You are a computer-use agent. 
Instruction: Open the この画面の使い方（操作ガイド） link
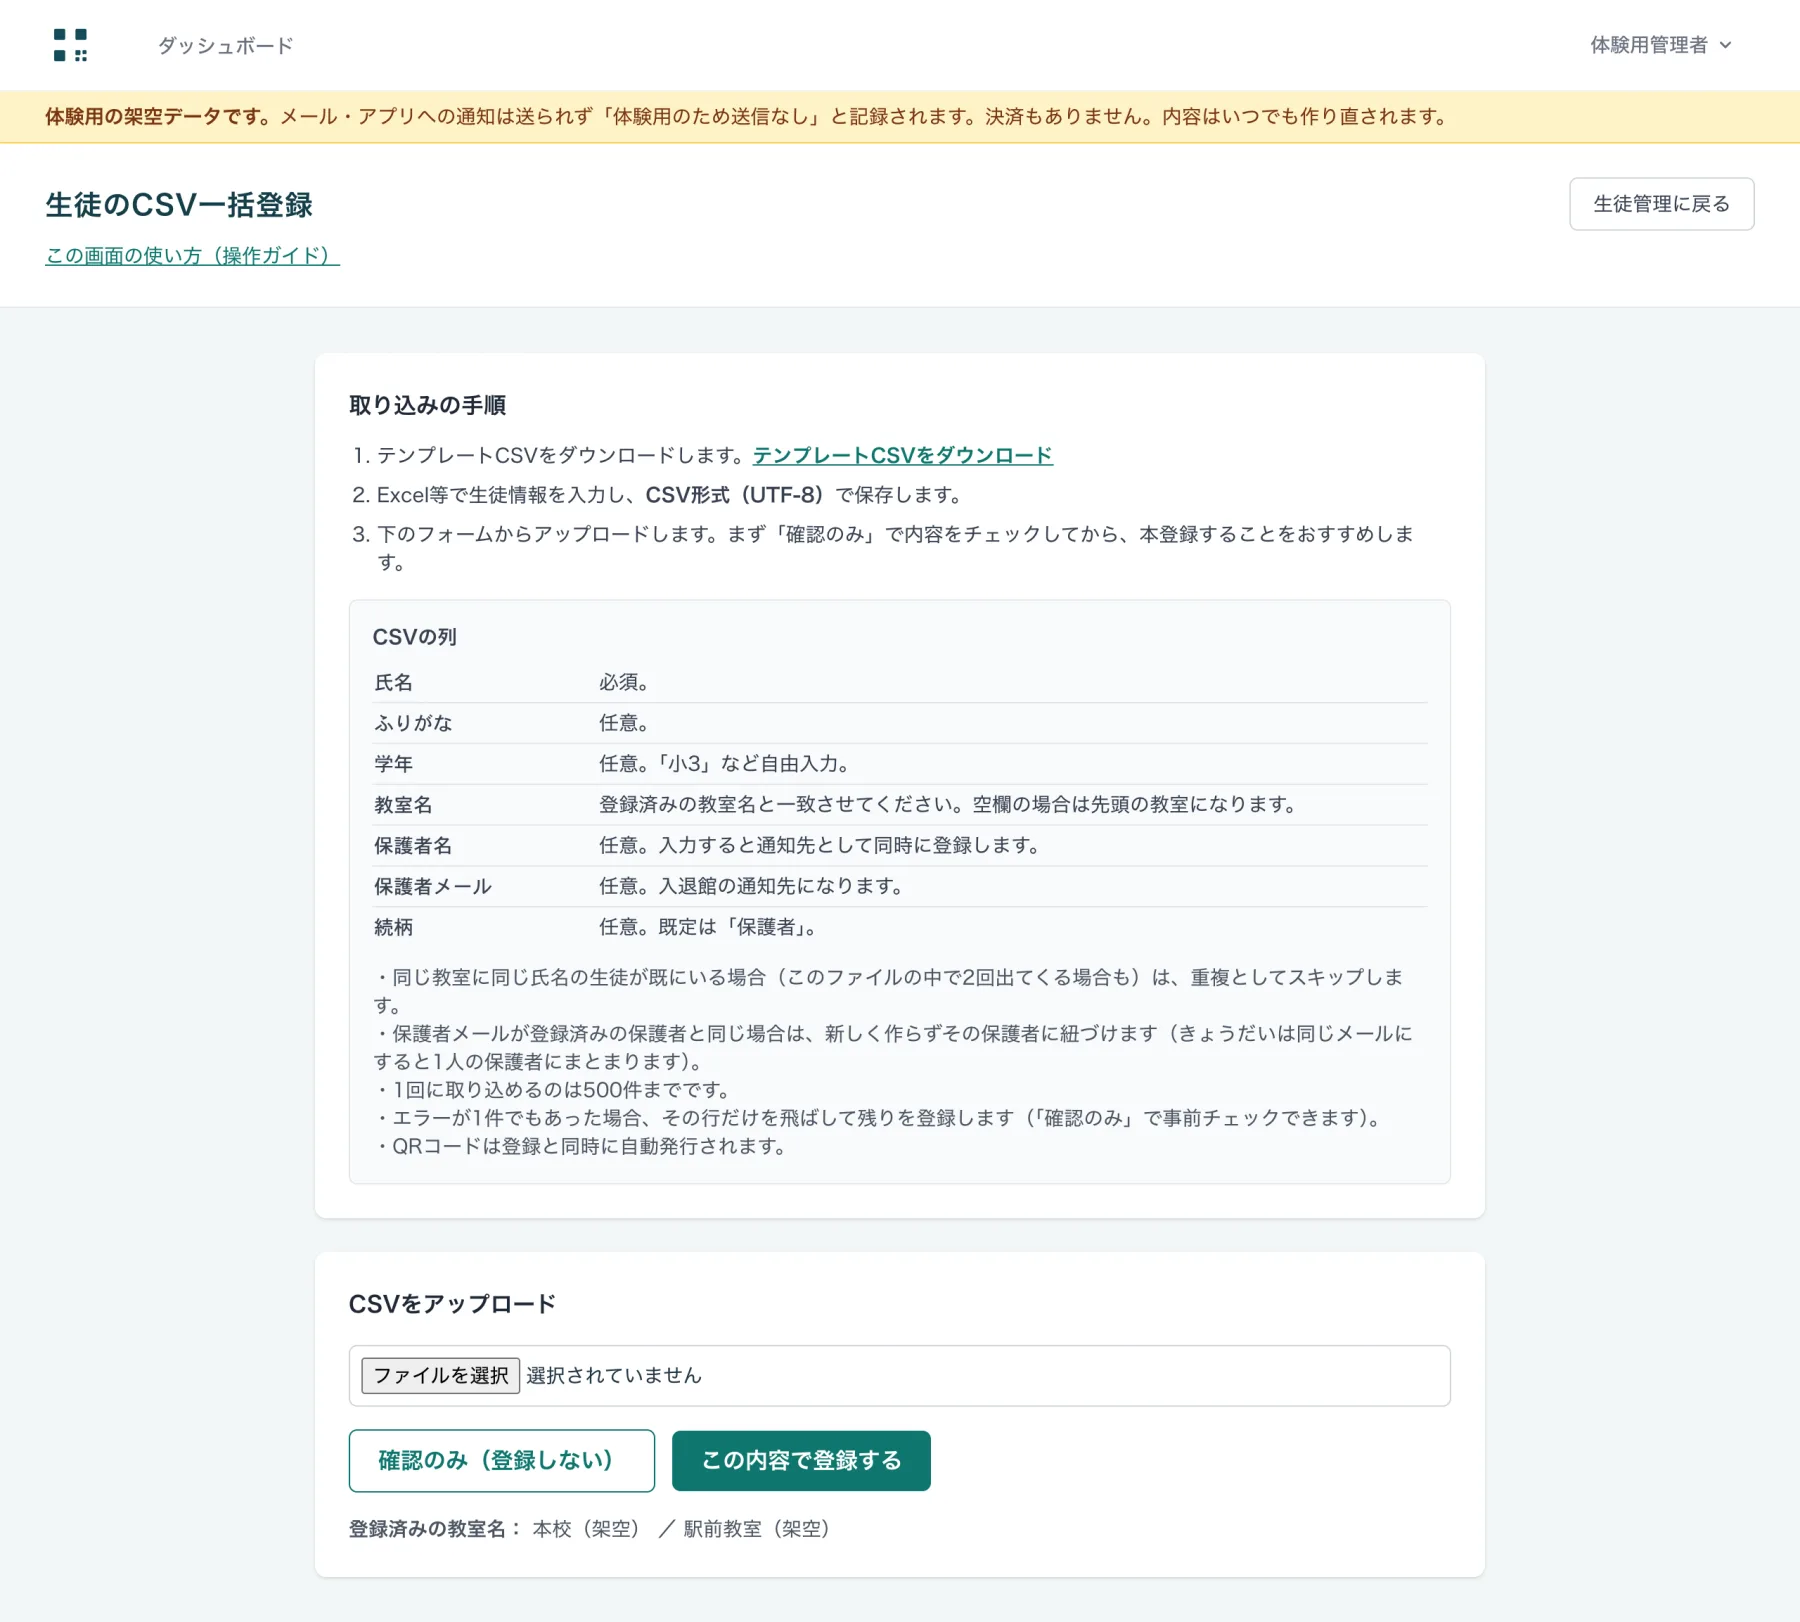pos(192,256)
